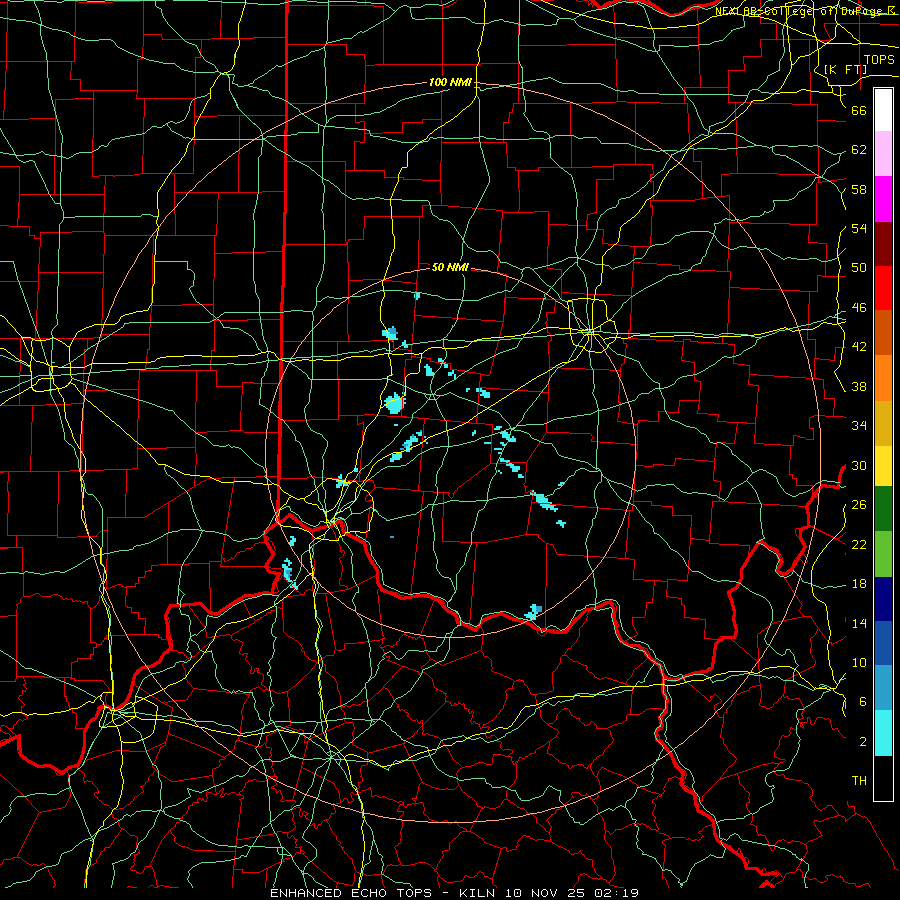The image size is (900, 900).
Task: Click the white swatch atop the tops legend
Action: [883, 110]
